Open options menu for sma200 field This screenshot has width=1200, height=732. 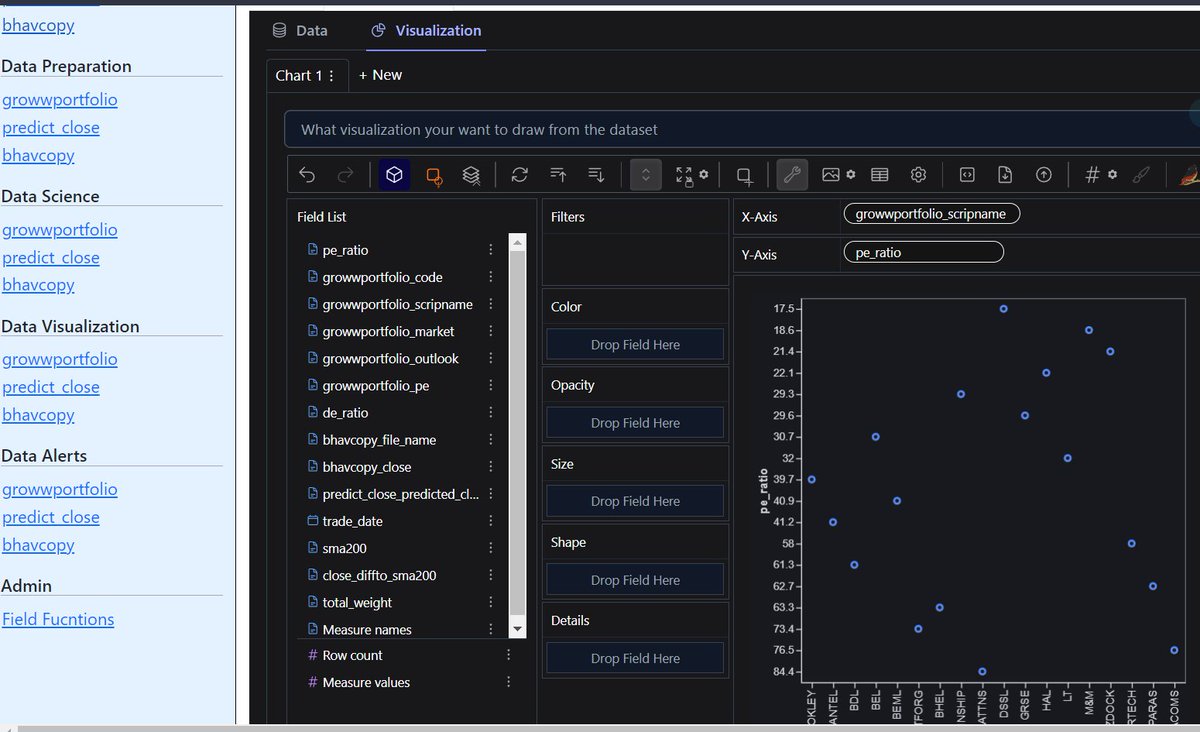point(490,548)
